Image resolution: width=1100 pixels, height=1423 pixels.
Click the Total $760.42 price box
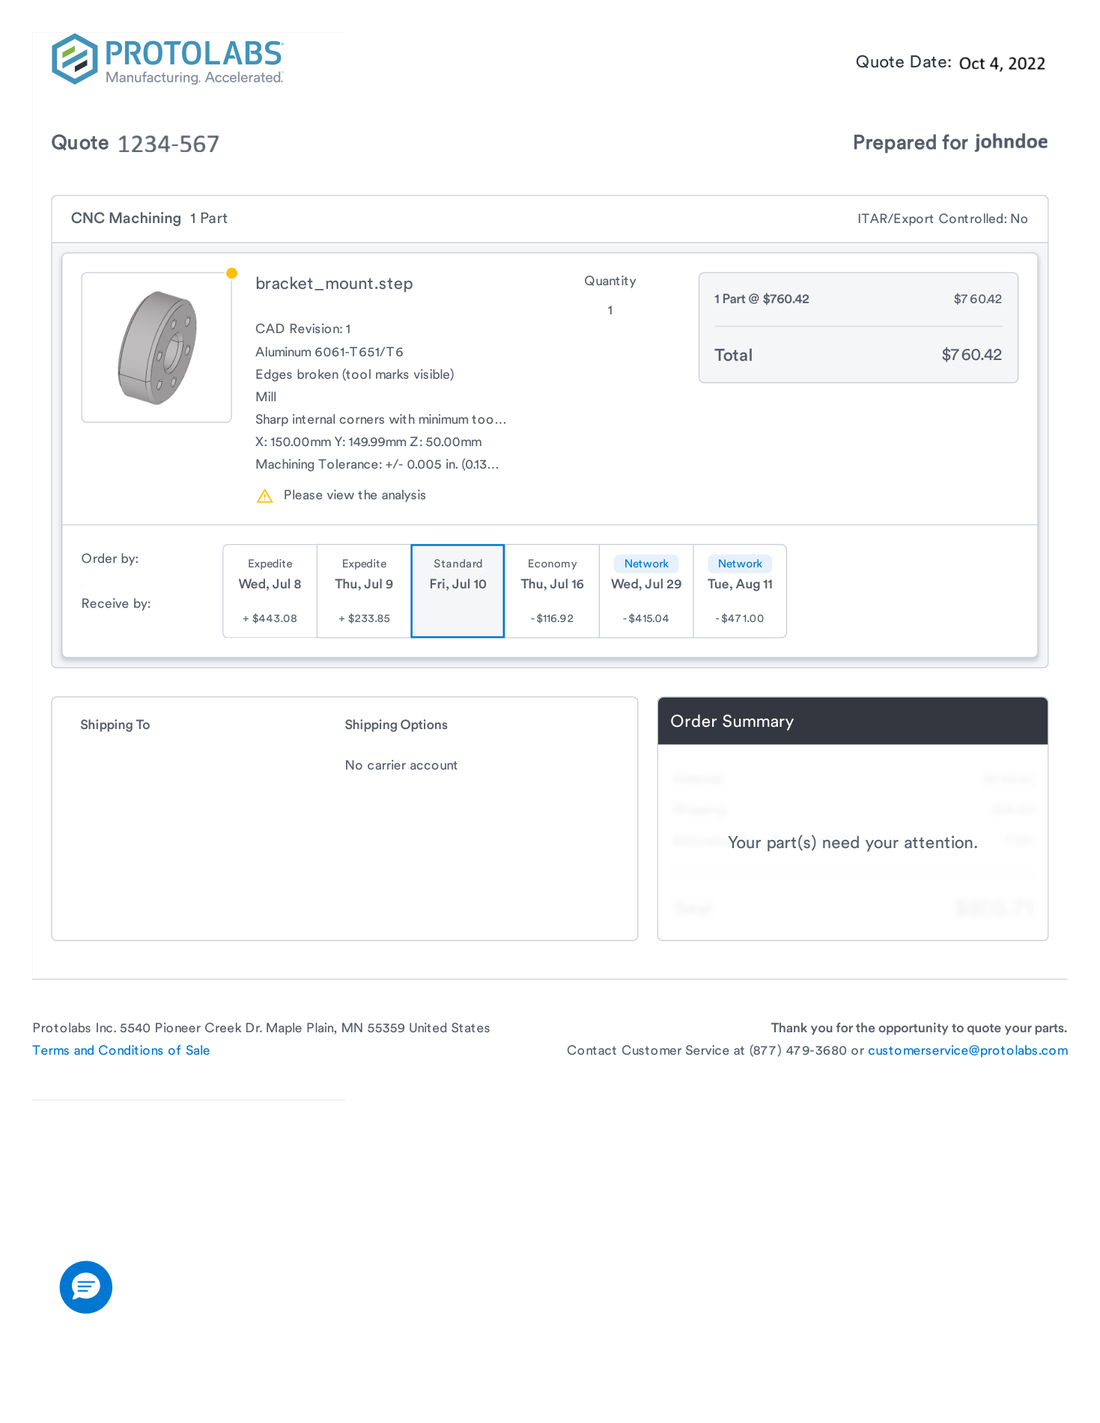[858, 355]
